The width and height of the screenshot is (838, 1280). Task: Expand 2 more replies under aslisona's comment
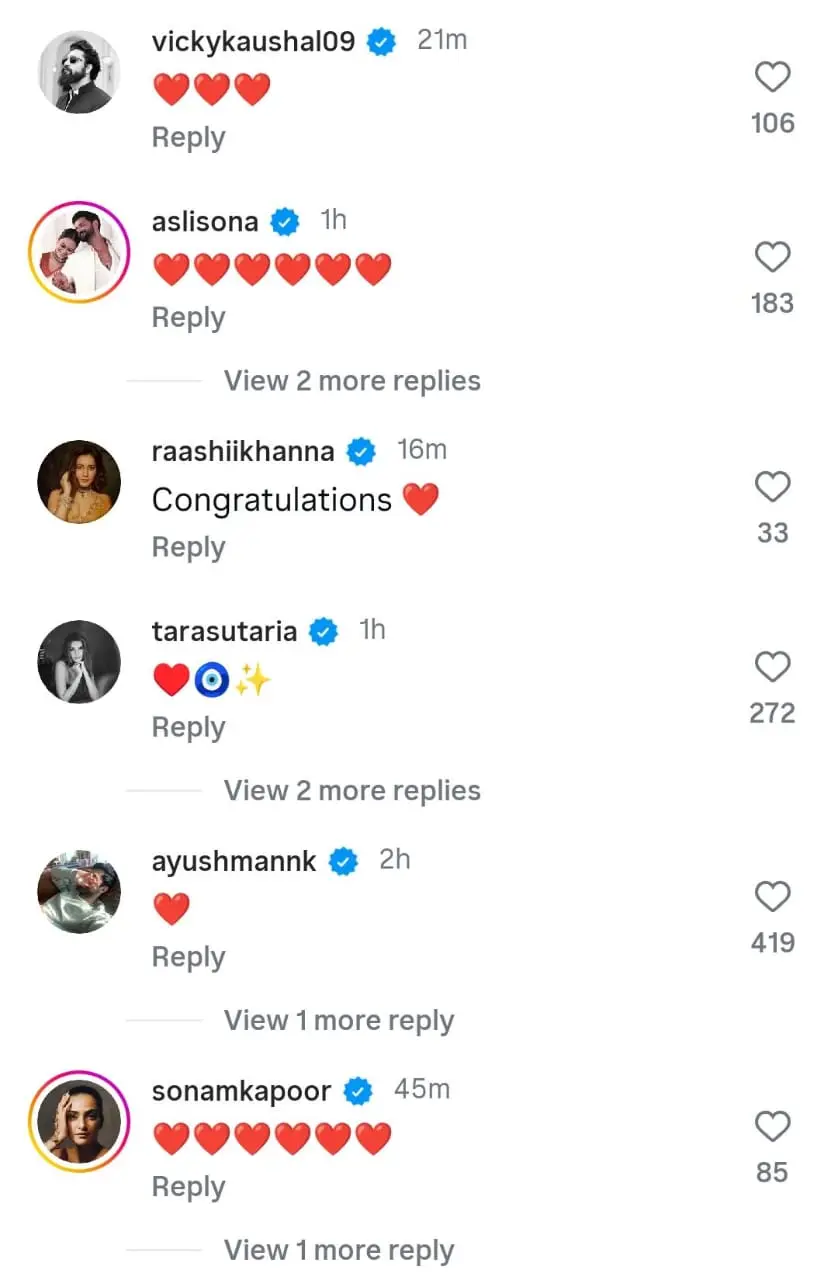[x=352, y=381]
